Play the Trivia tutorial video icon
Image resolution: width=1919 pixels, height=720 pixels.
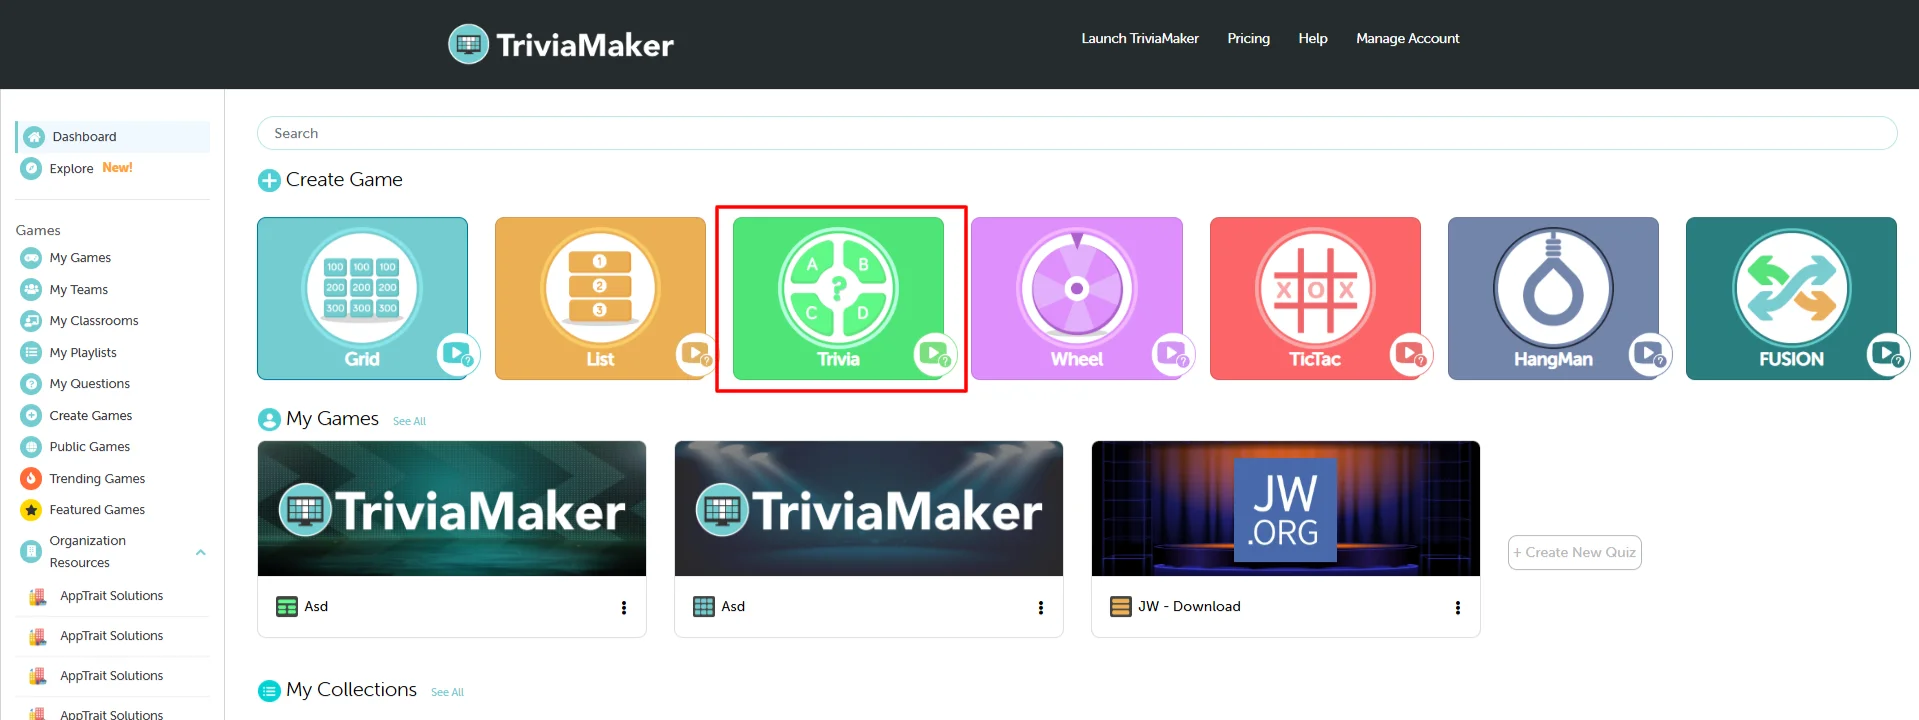[935, 354]
